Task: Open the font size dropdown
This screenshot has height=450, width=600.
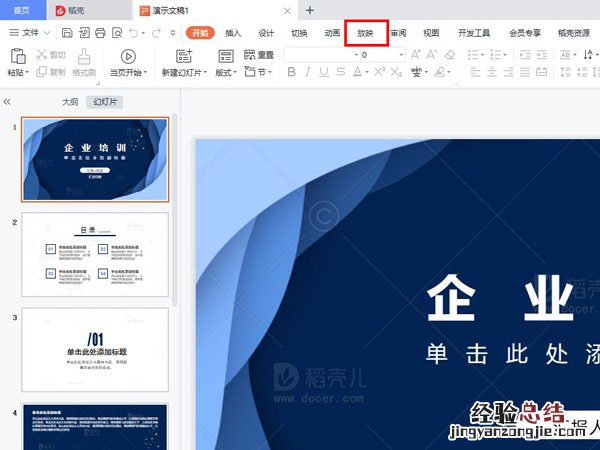Action: click(401, 55)
